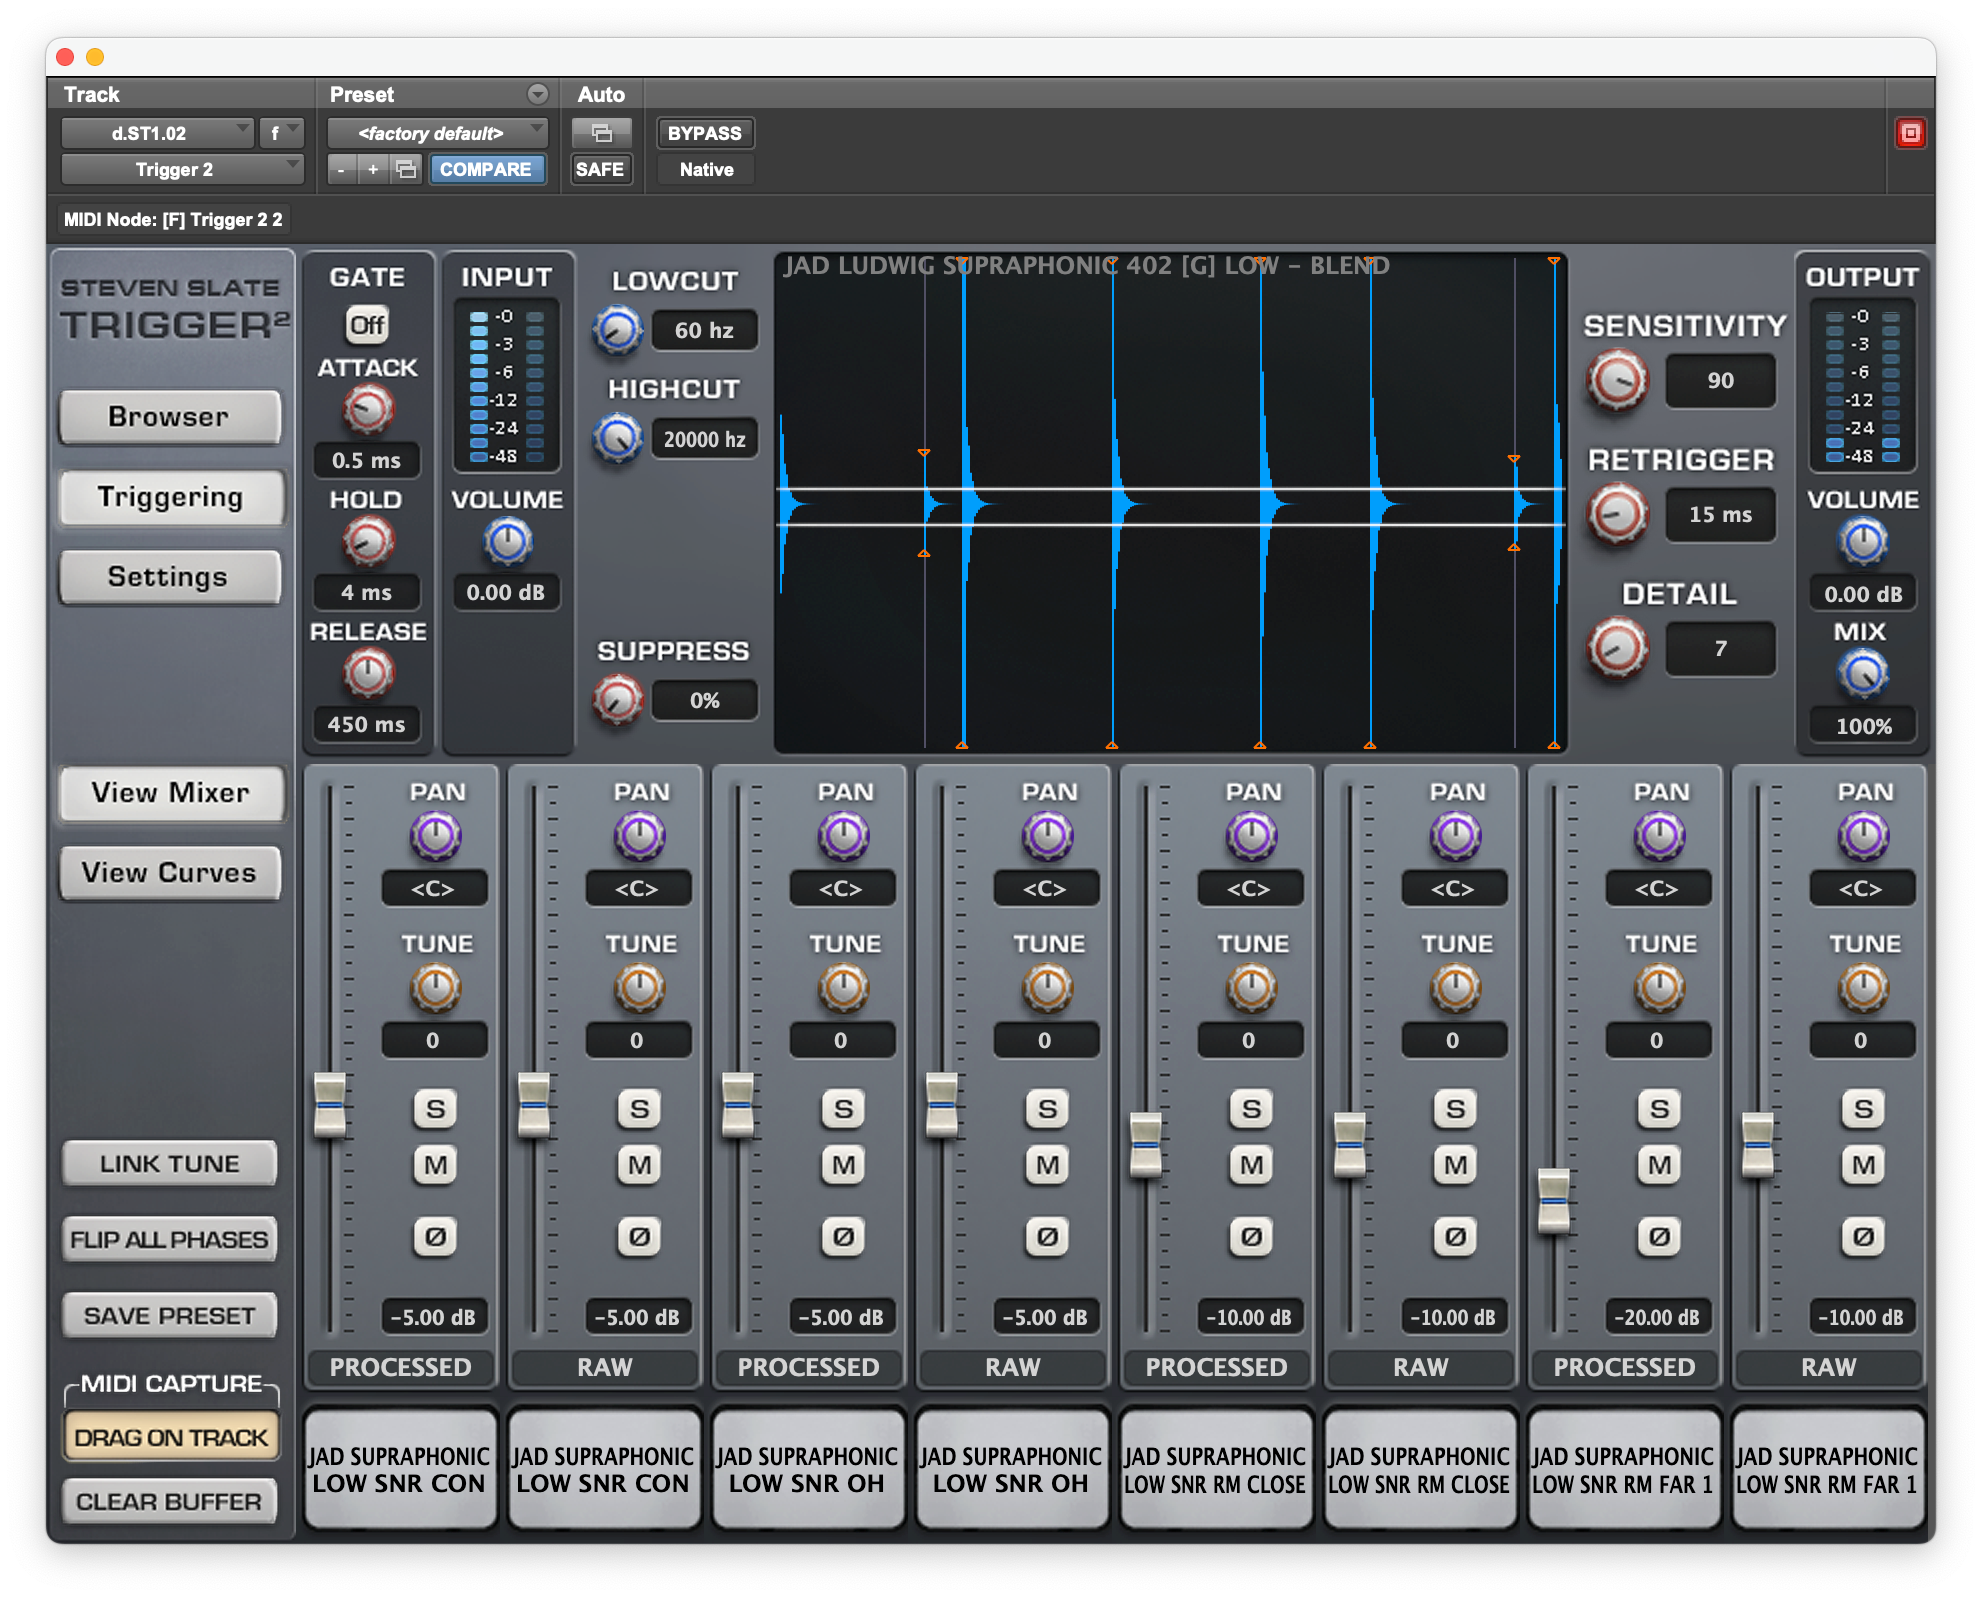
Task: Solo the first Processed channel
Action: point(435,1108)
